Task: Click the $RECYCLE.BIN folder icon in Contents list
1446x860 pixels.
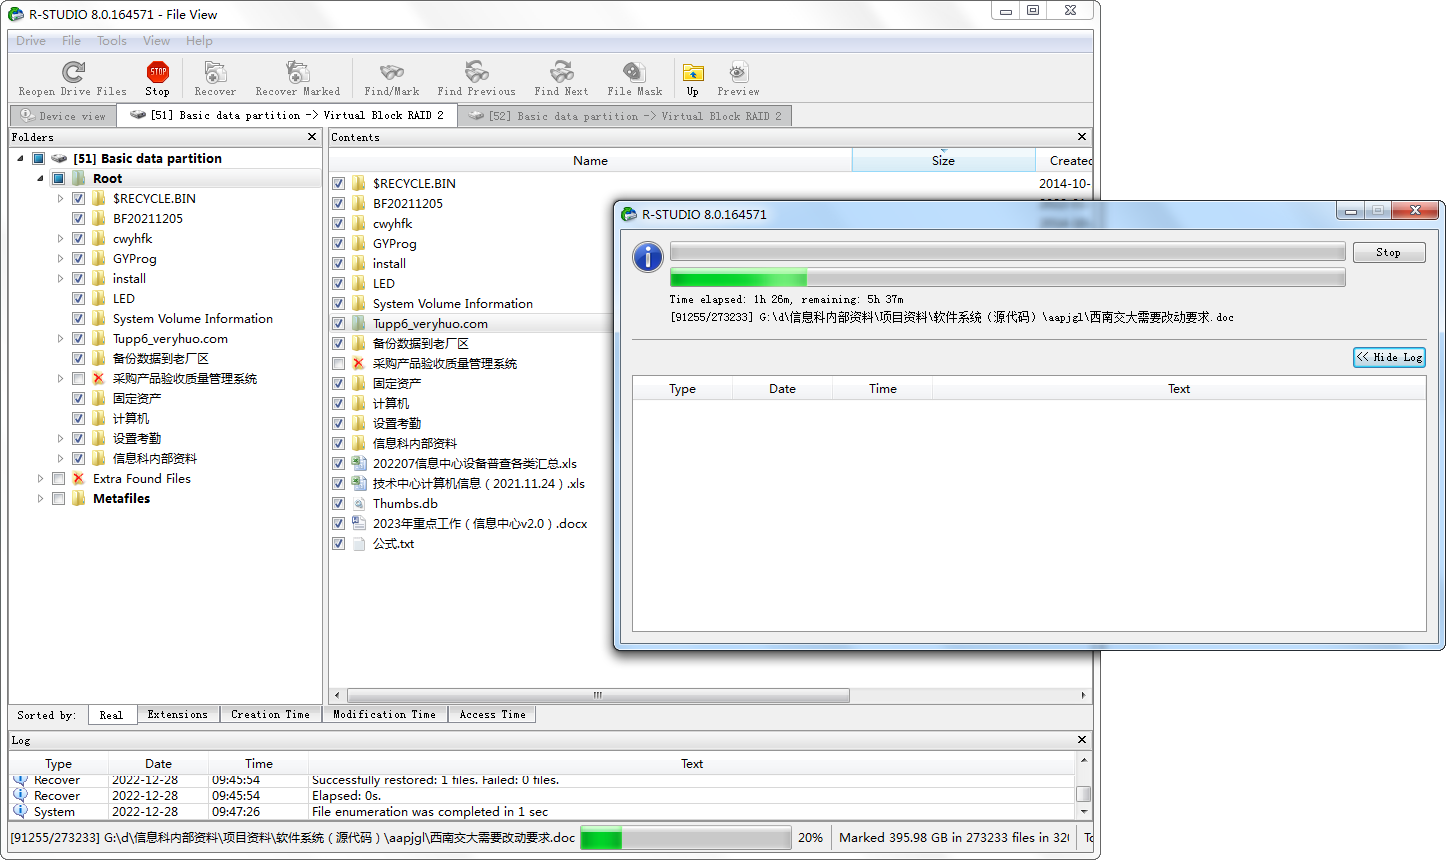Action: click(358, 183)
